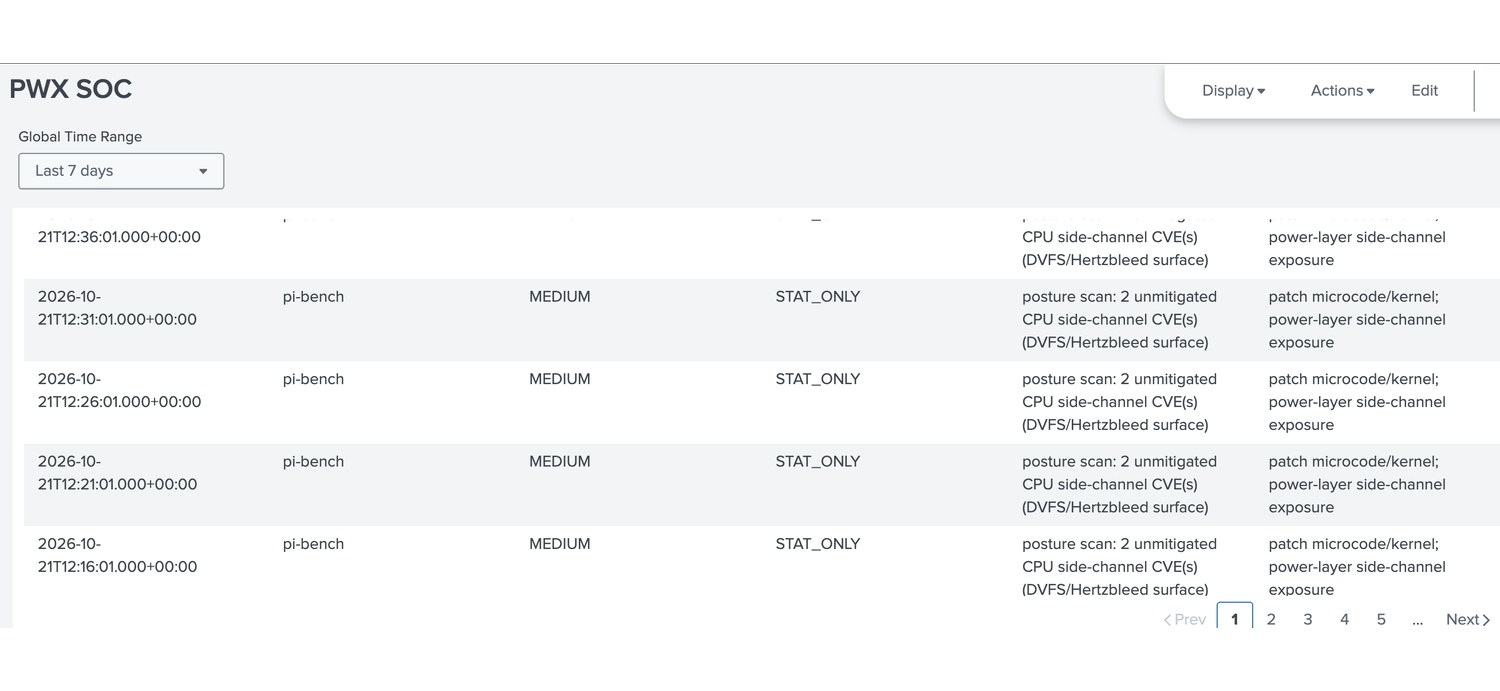Click the PWX SOC dashboard title
1500x691 pixels.
point(71,89)
